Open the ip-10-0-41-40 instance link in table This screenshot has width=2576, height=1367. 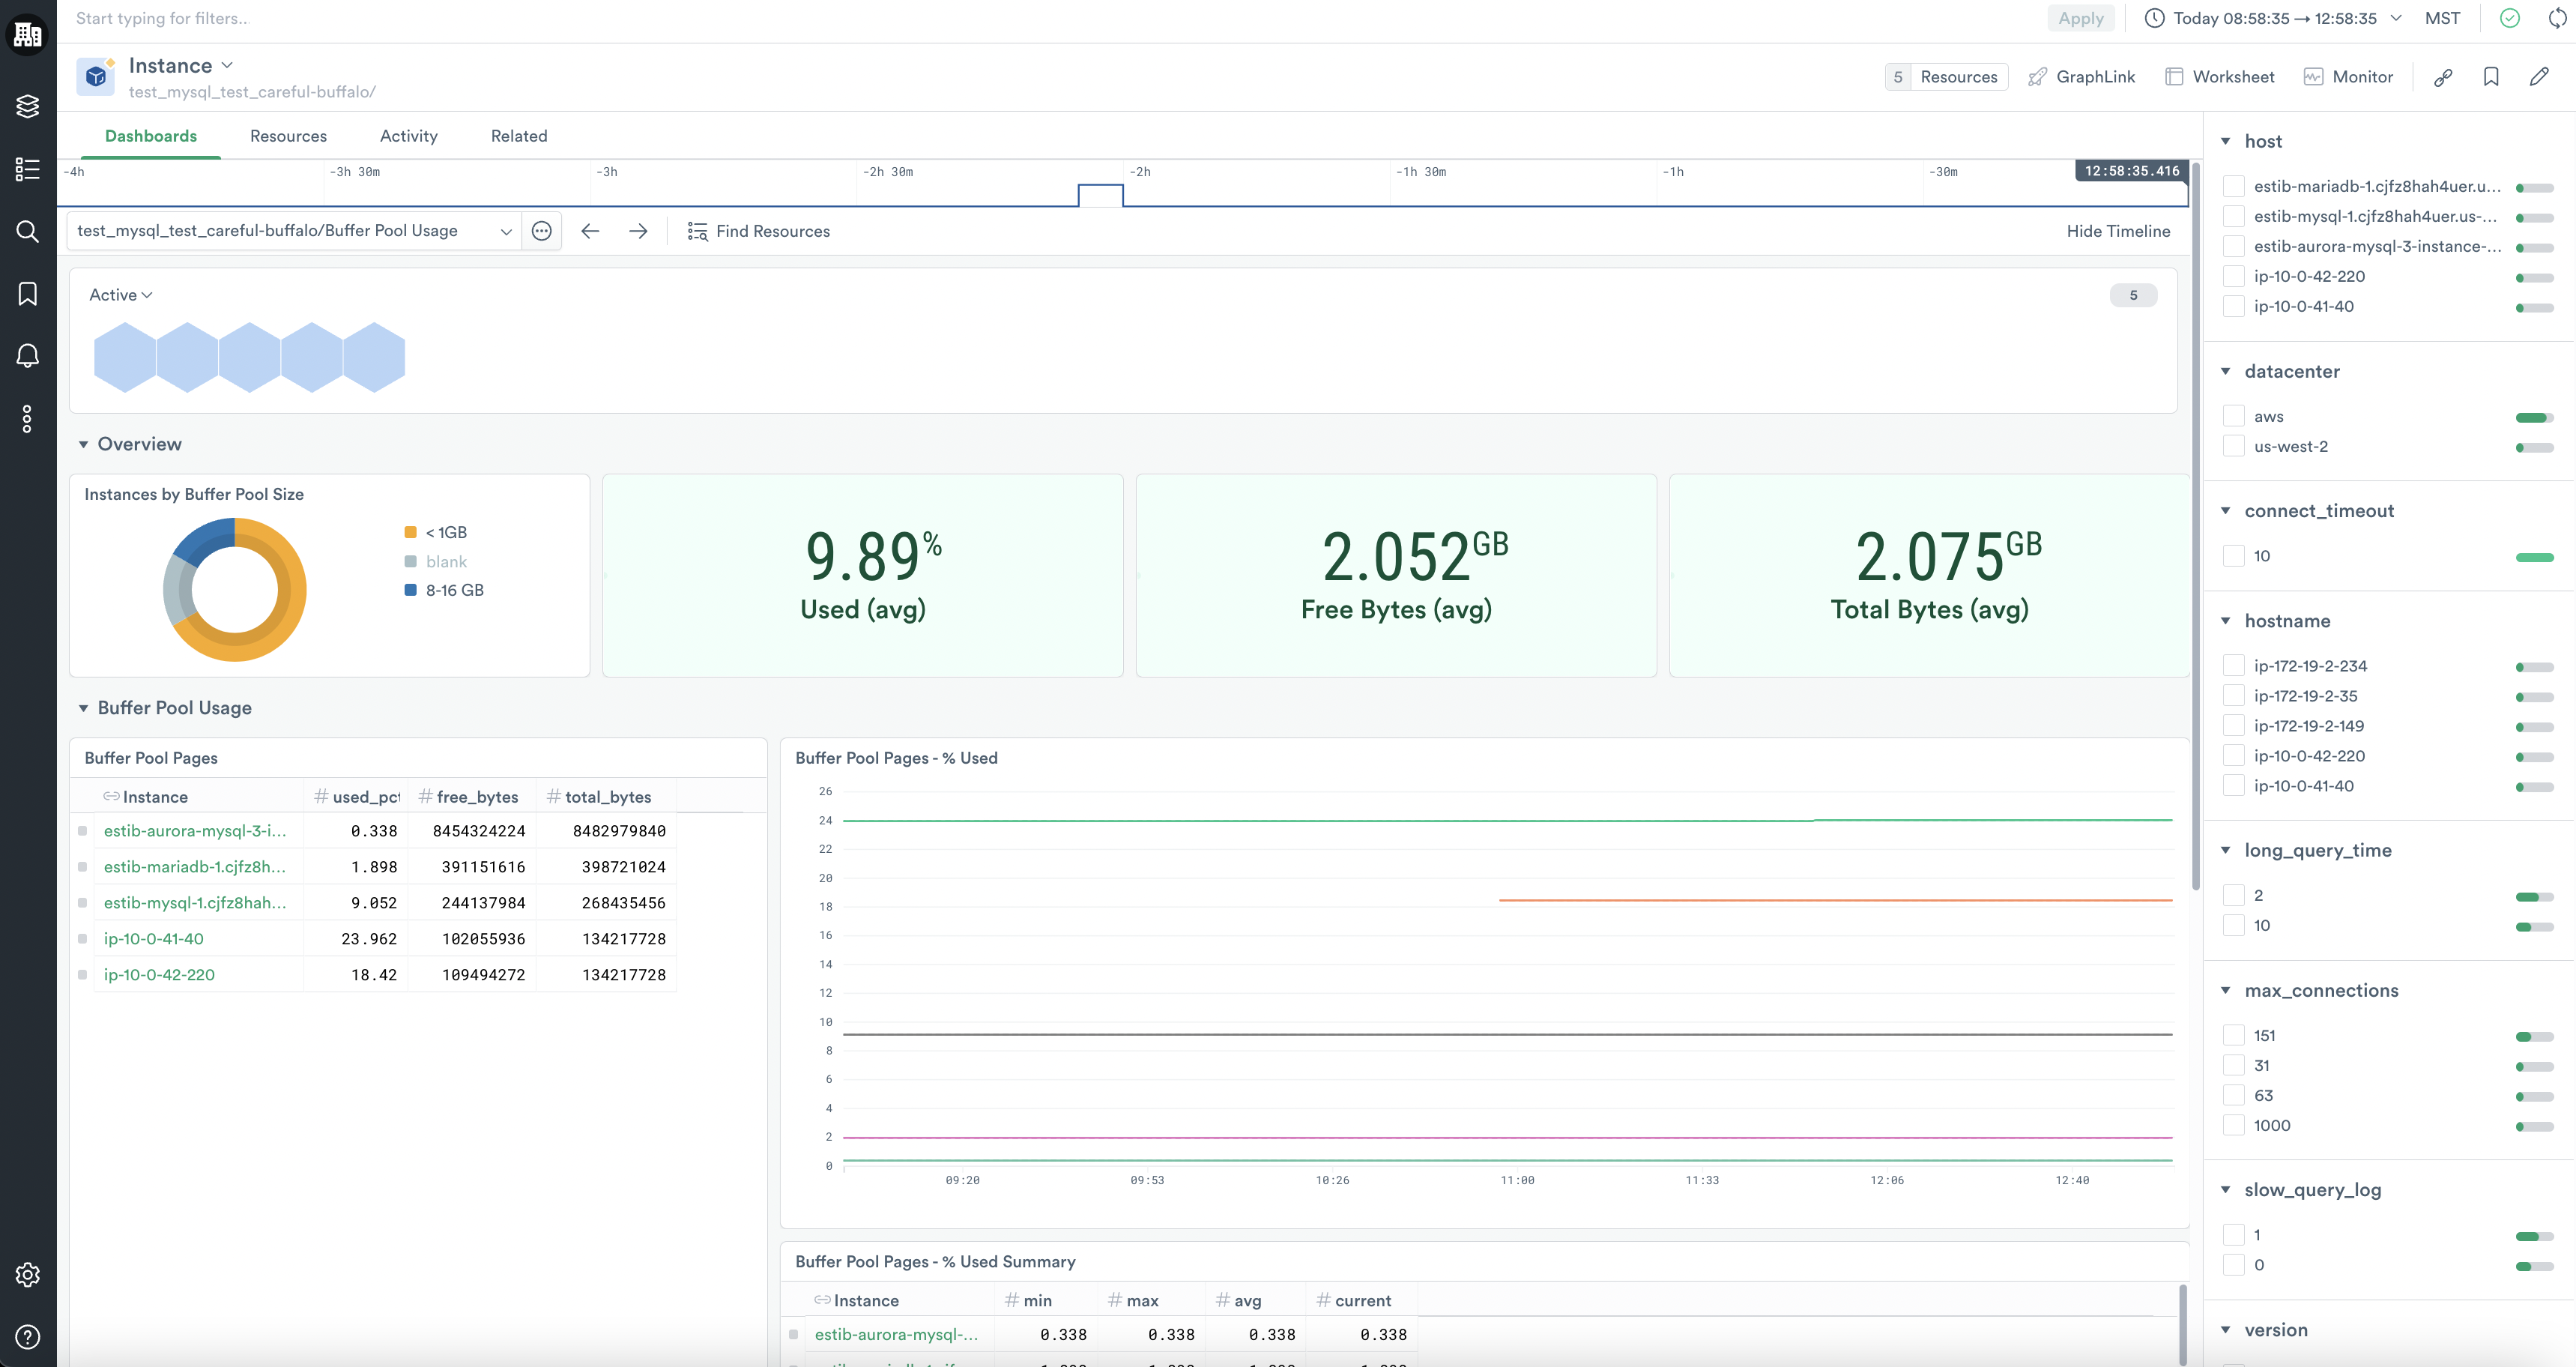click(x=154, y=938)
